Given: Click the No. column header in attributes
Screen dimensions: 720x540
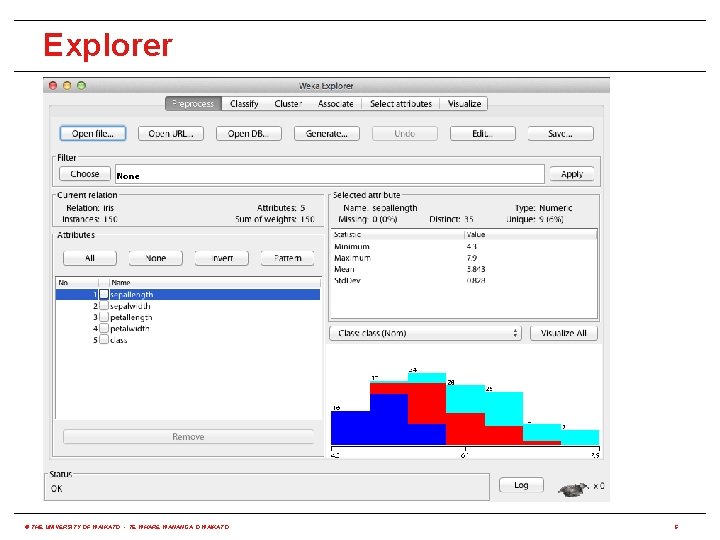Looking at the screenshot, I should pyautogui.click(x=77, y=282).
